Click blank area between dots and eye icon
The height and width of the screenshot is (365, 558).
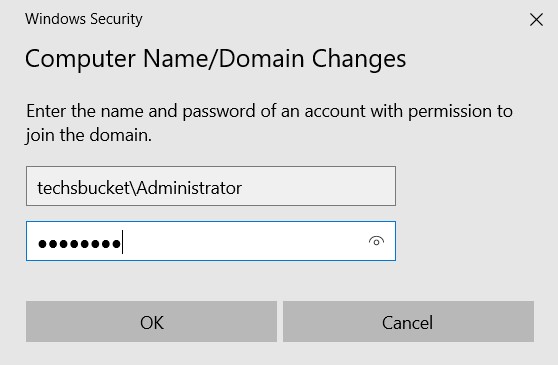tap(246, 241)
